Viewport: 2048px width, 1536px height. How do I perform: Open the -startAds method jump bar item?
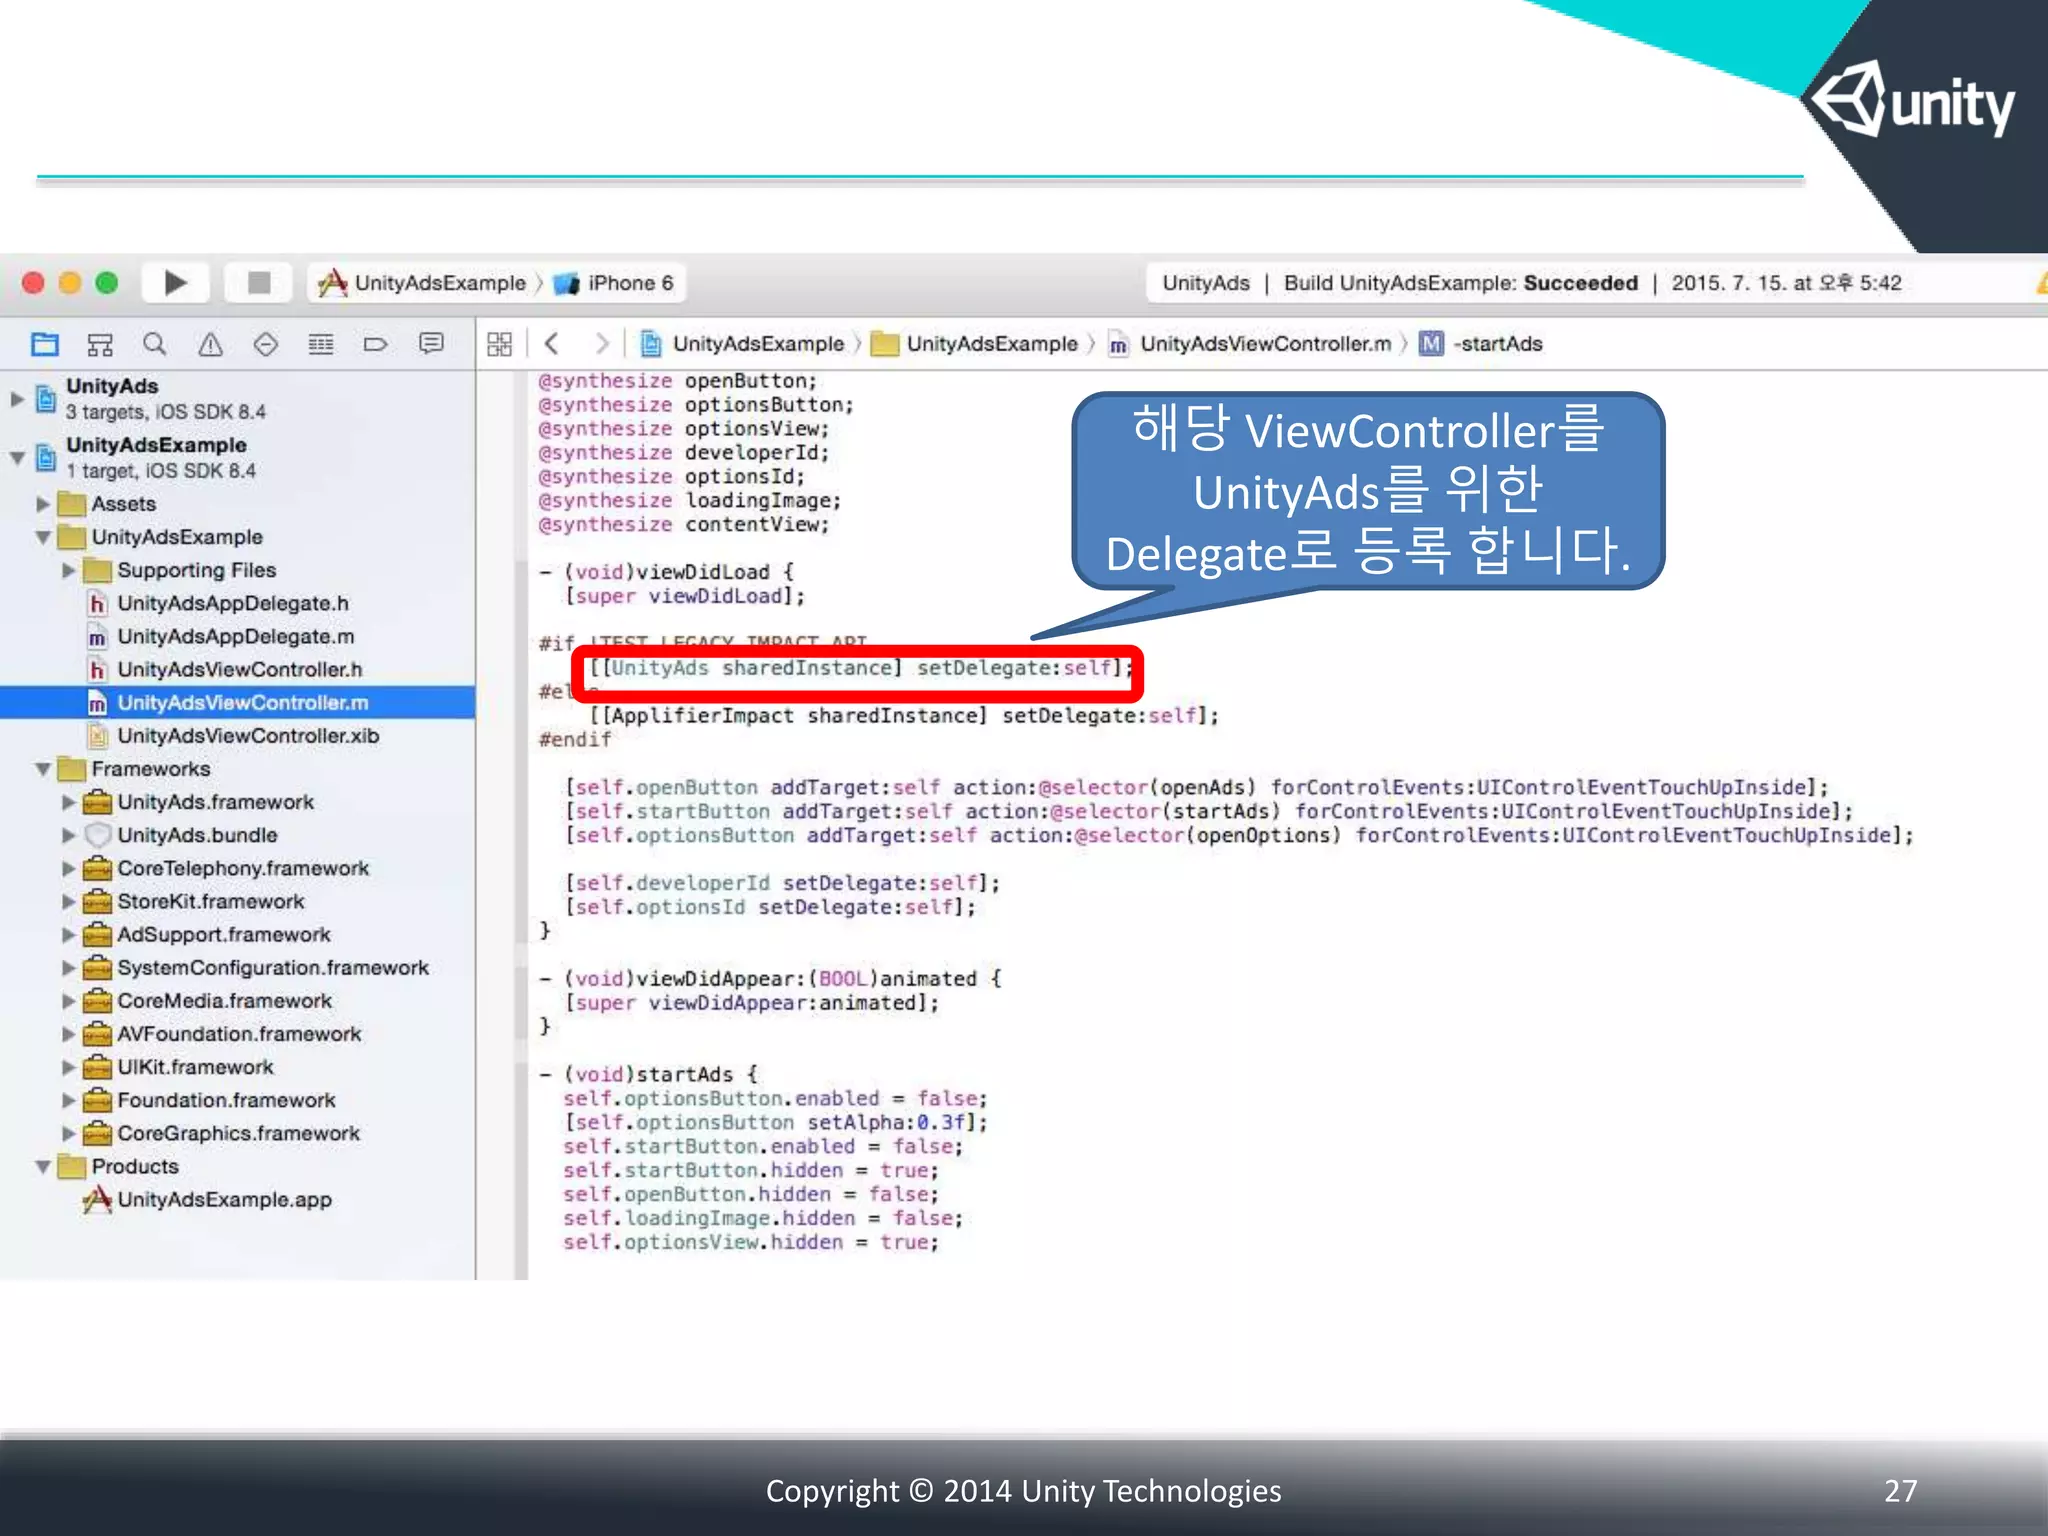tap(1481, 344)
